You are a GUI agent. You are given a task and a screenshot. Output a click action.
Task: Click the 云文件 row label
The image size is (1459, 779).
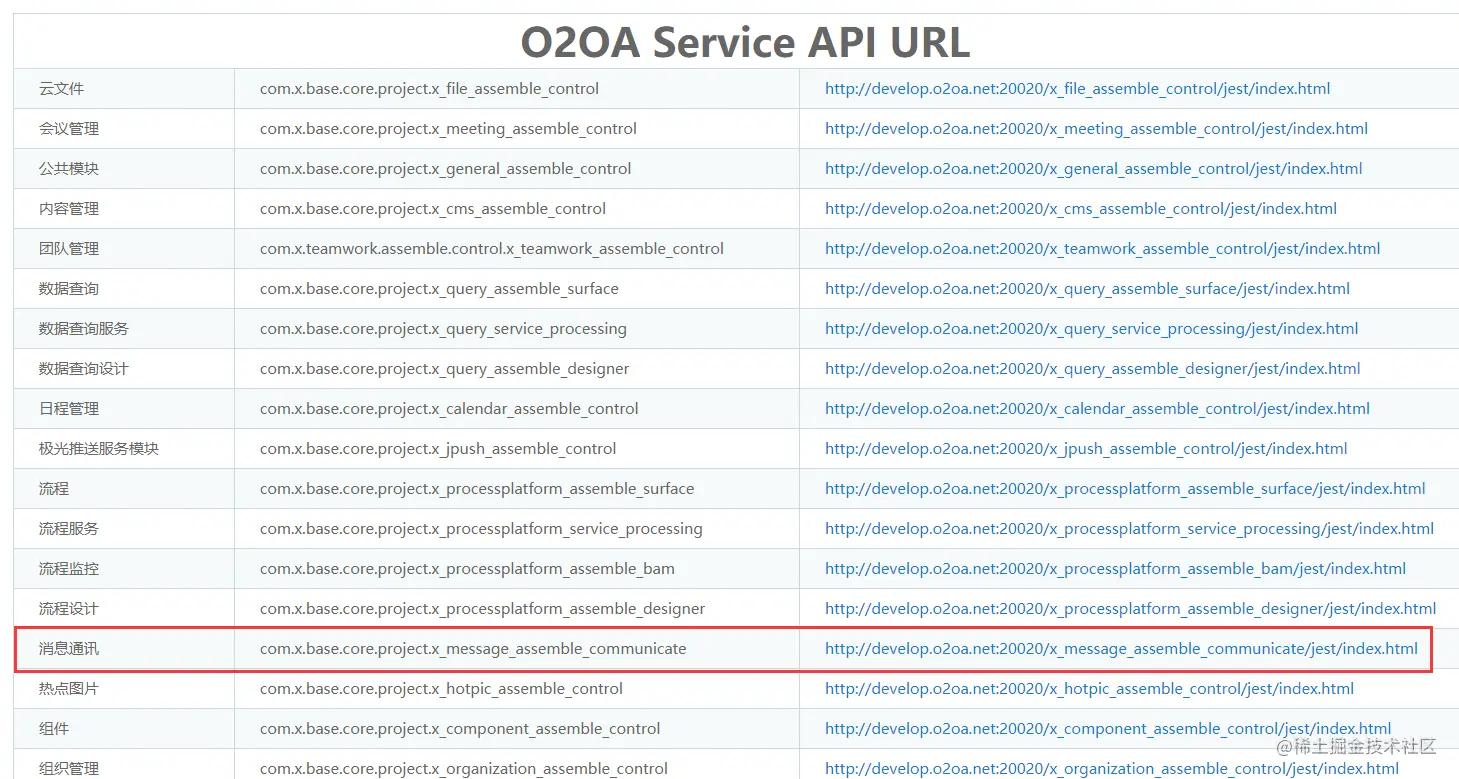coord(61,89)
